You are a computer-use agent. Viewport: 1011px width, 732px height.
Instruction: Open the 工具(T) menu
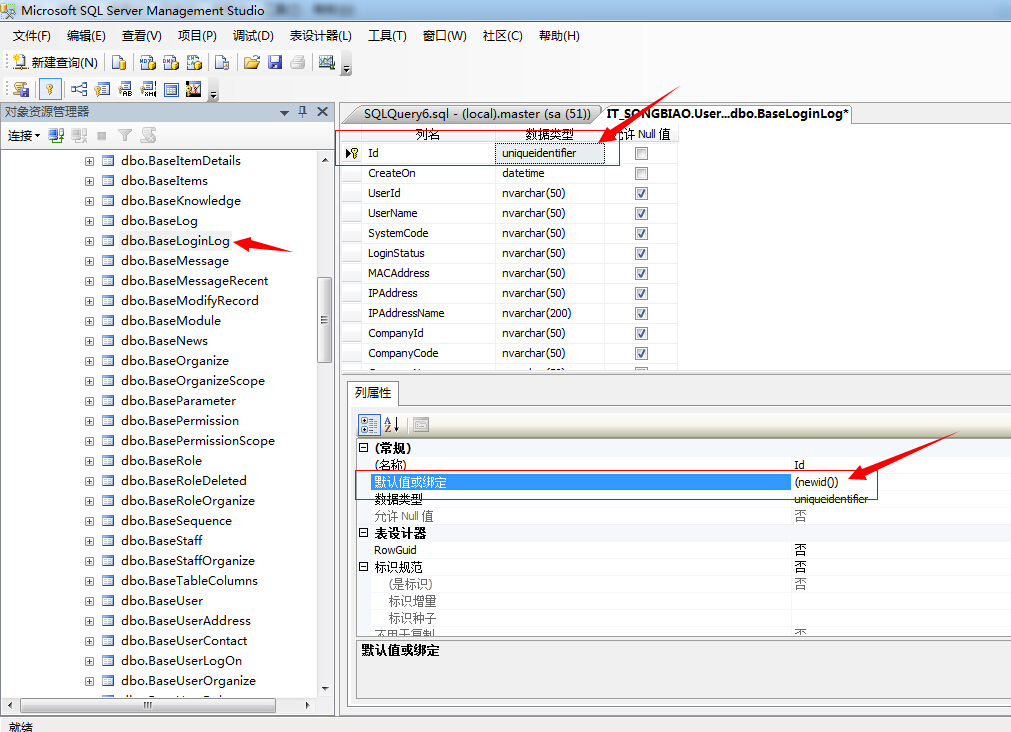point(387,36)
